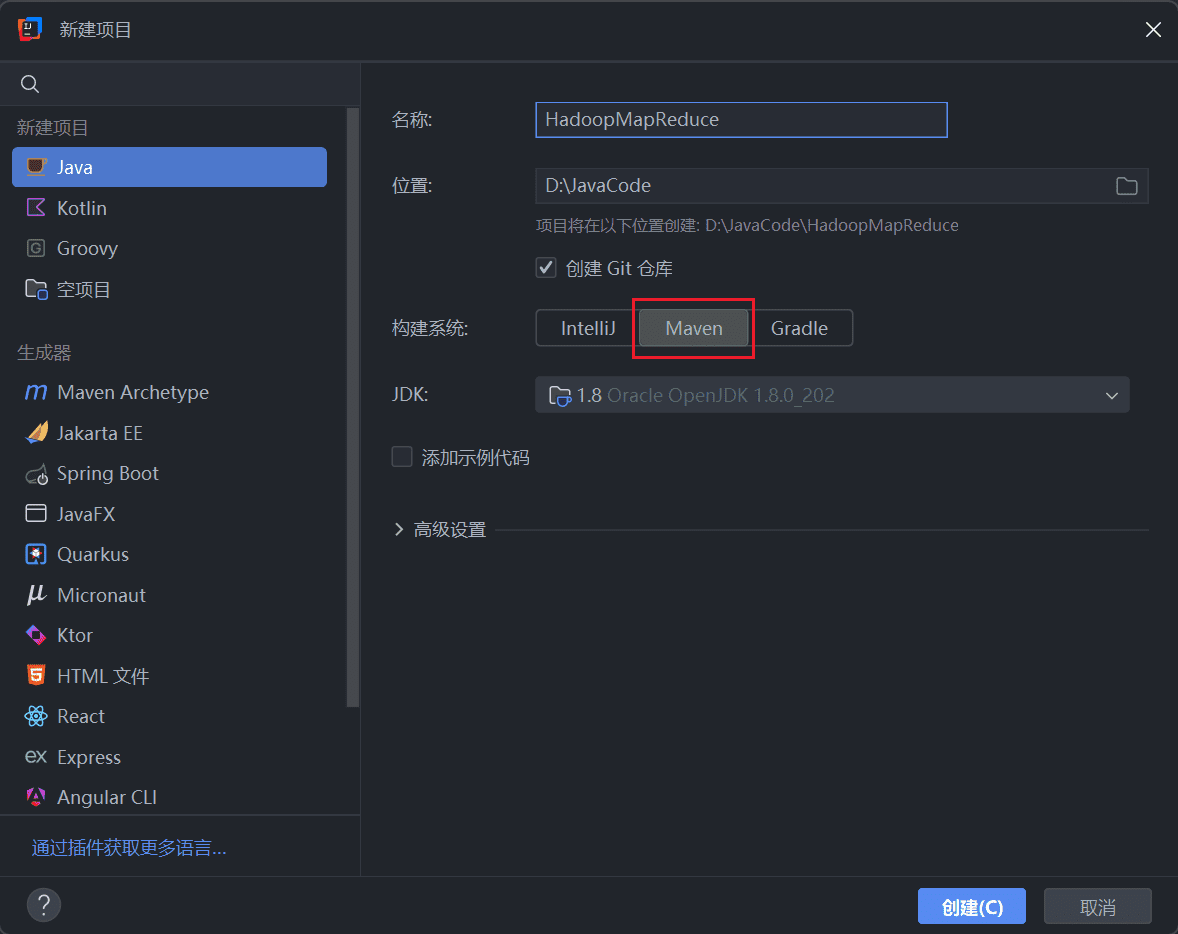Expand the 高级设置 section
The image size is (1178, 934).
440,530
